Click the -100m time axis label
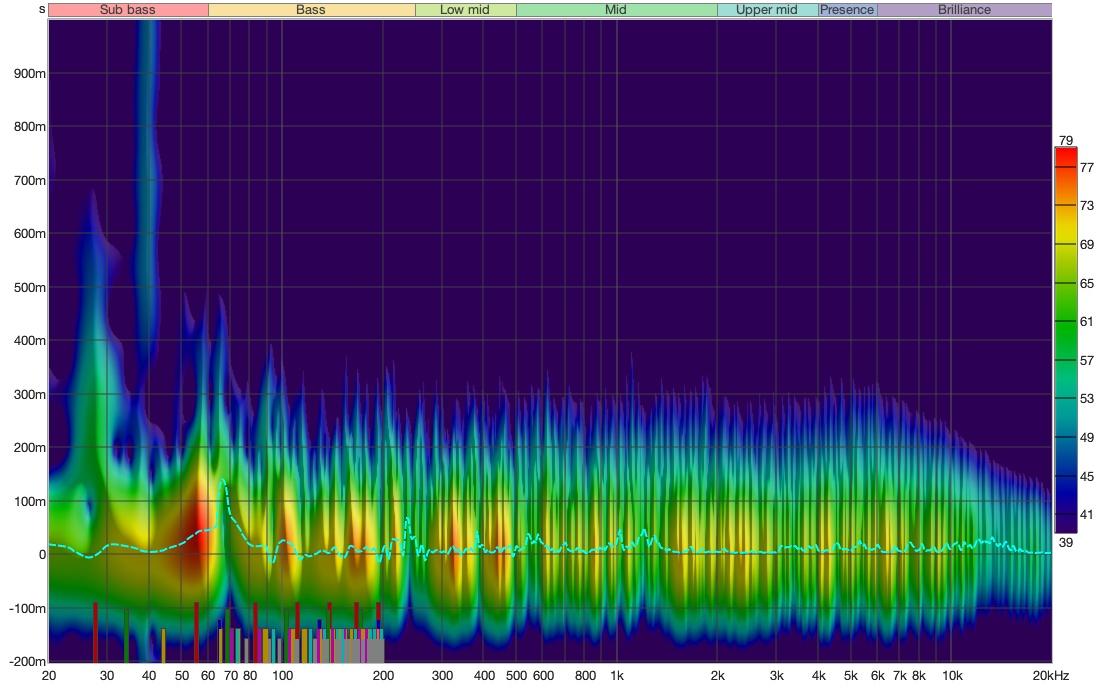The height and width of the screenshot is (689, 1118). click(28, 608)
